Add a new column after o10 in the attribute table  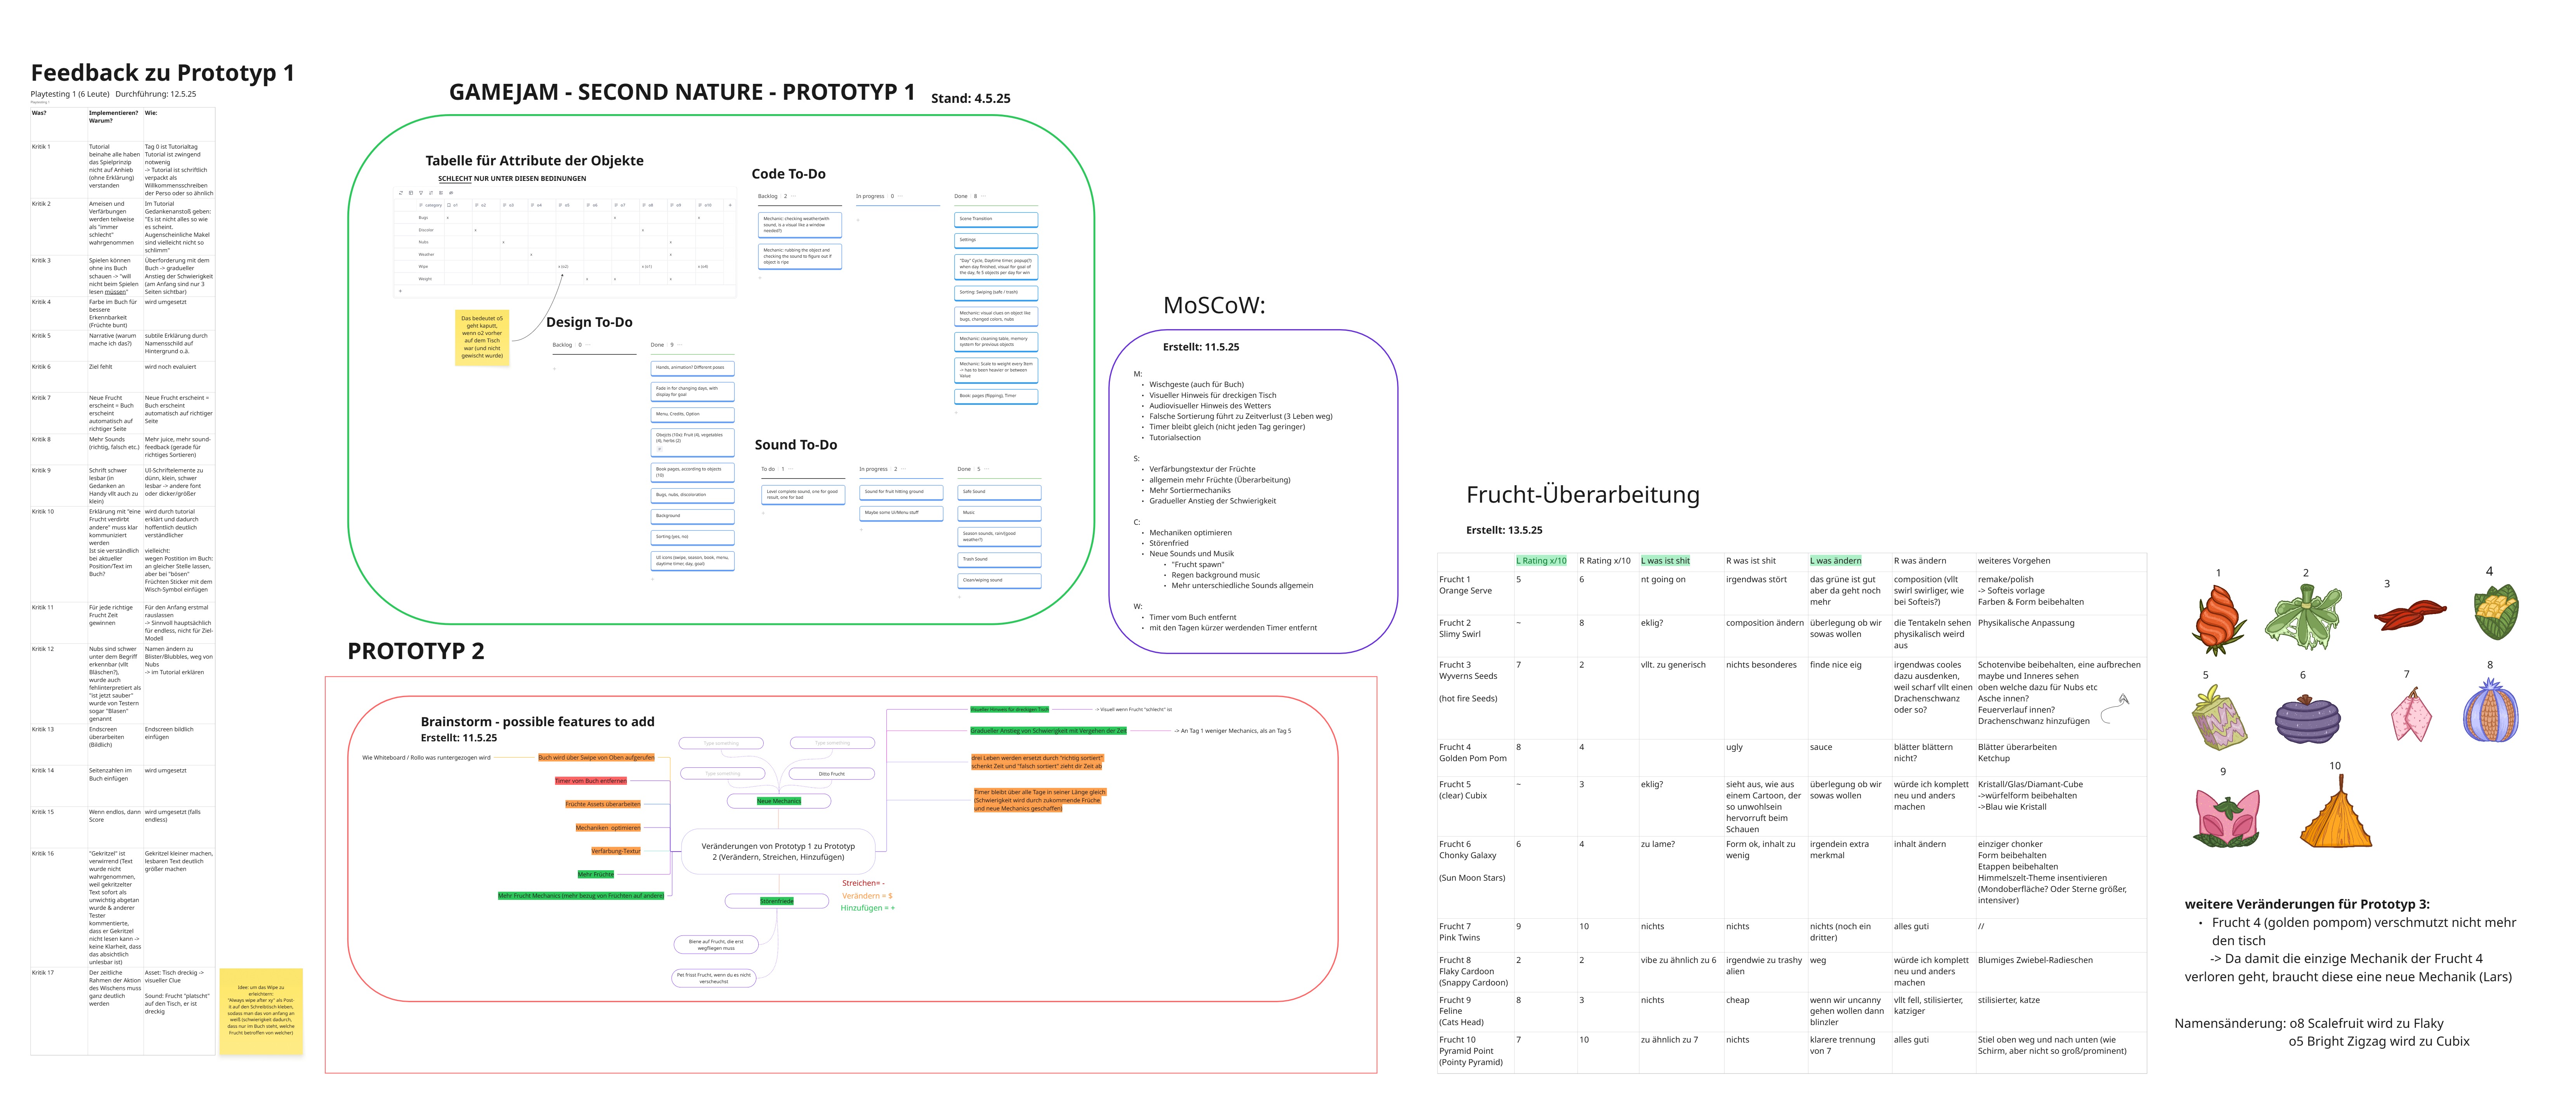click(x=730, y=205)
